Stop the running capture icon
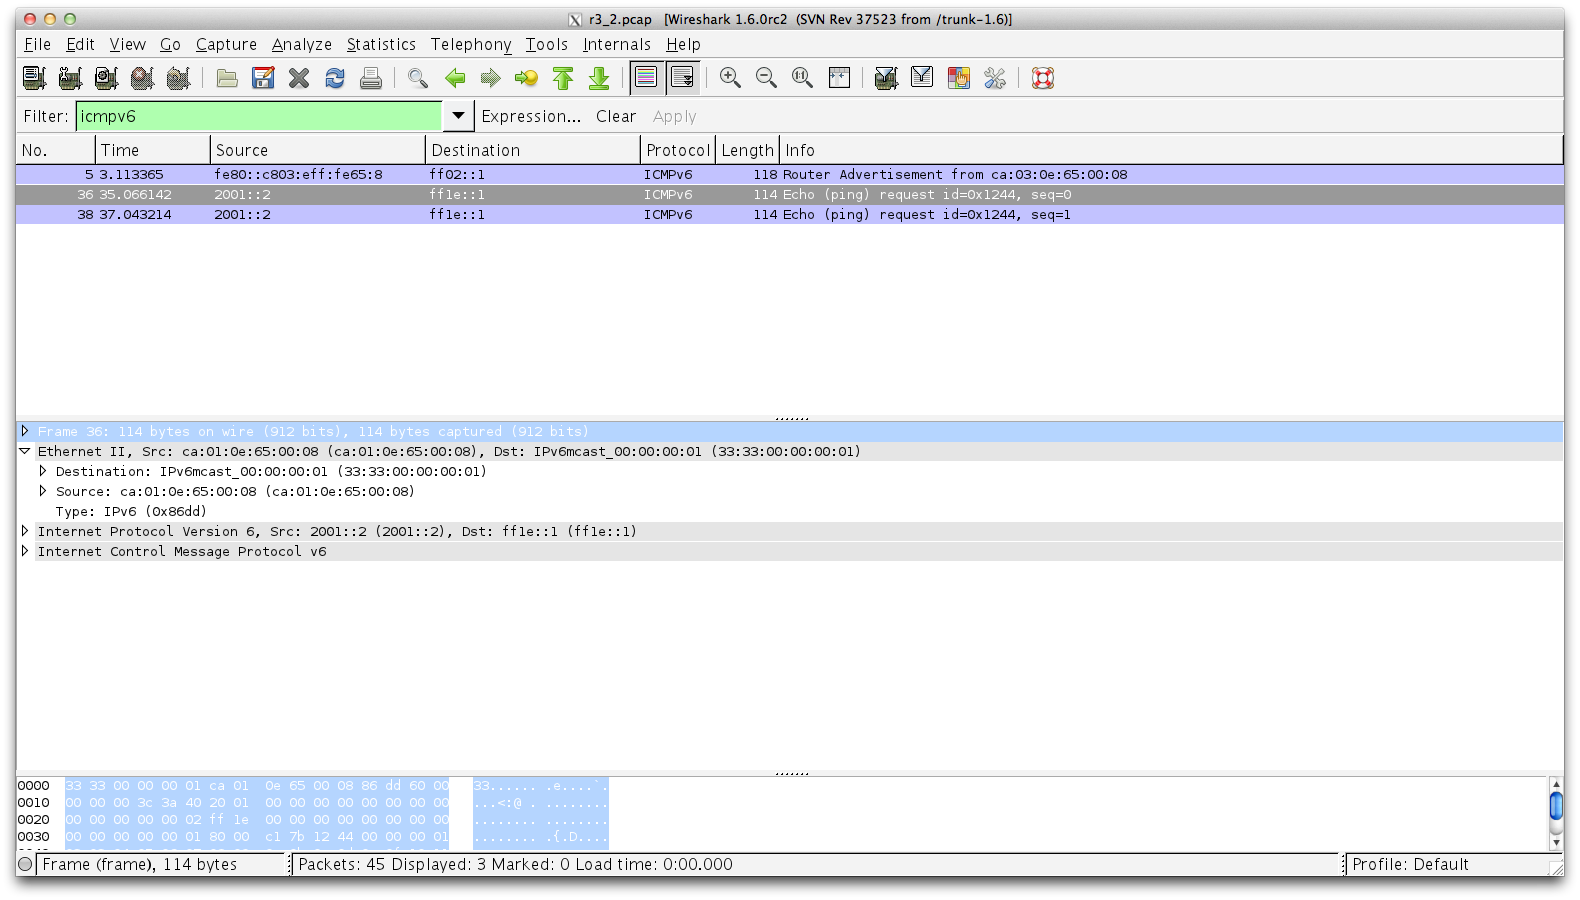The height and width of the screenshot is (900, 1580). coord(142,78)
